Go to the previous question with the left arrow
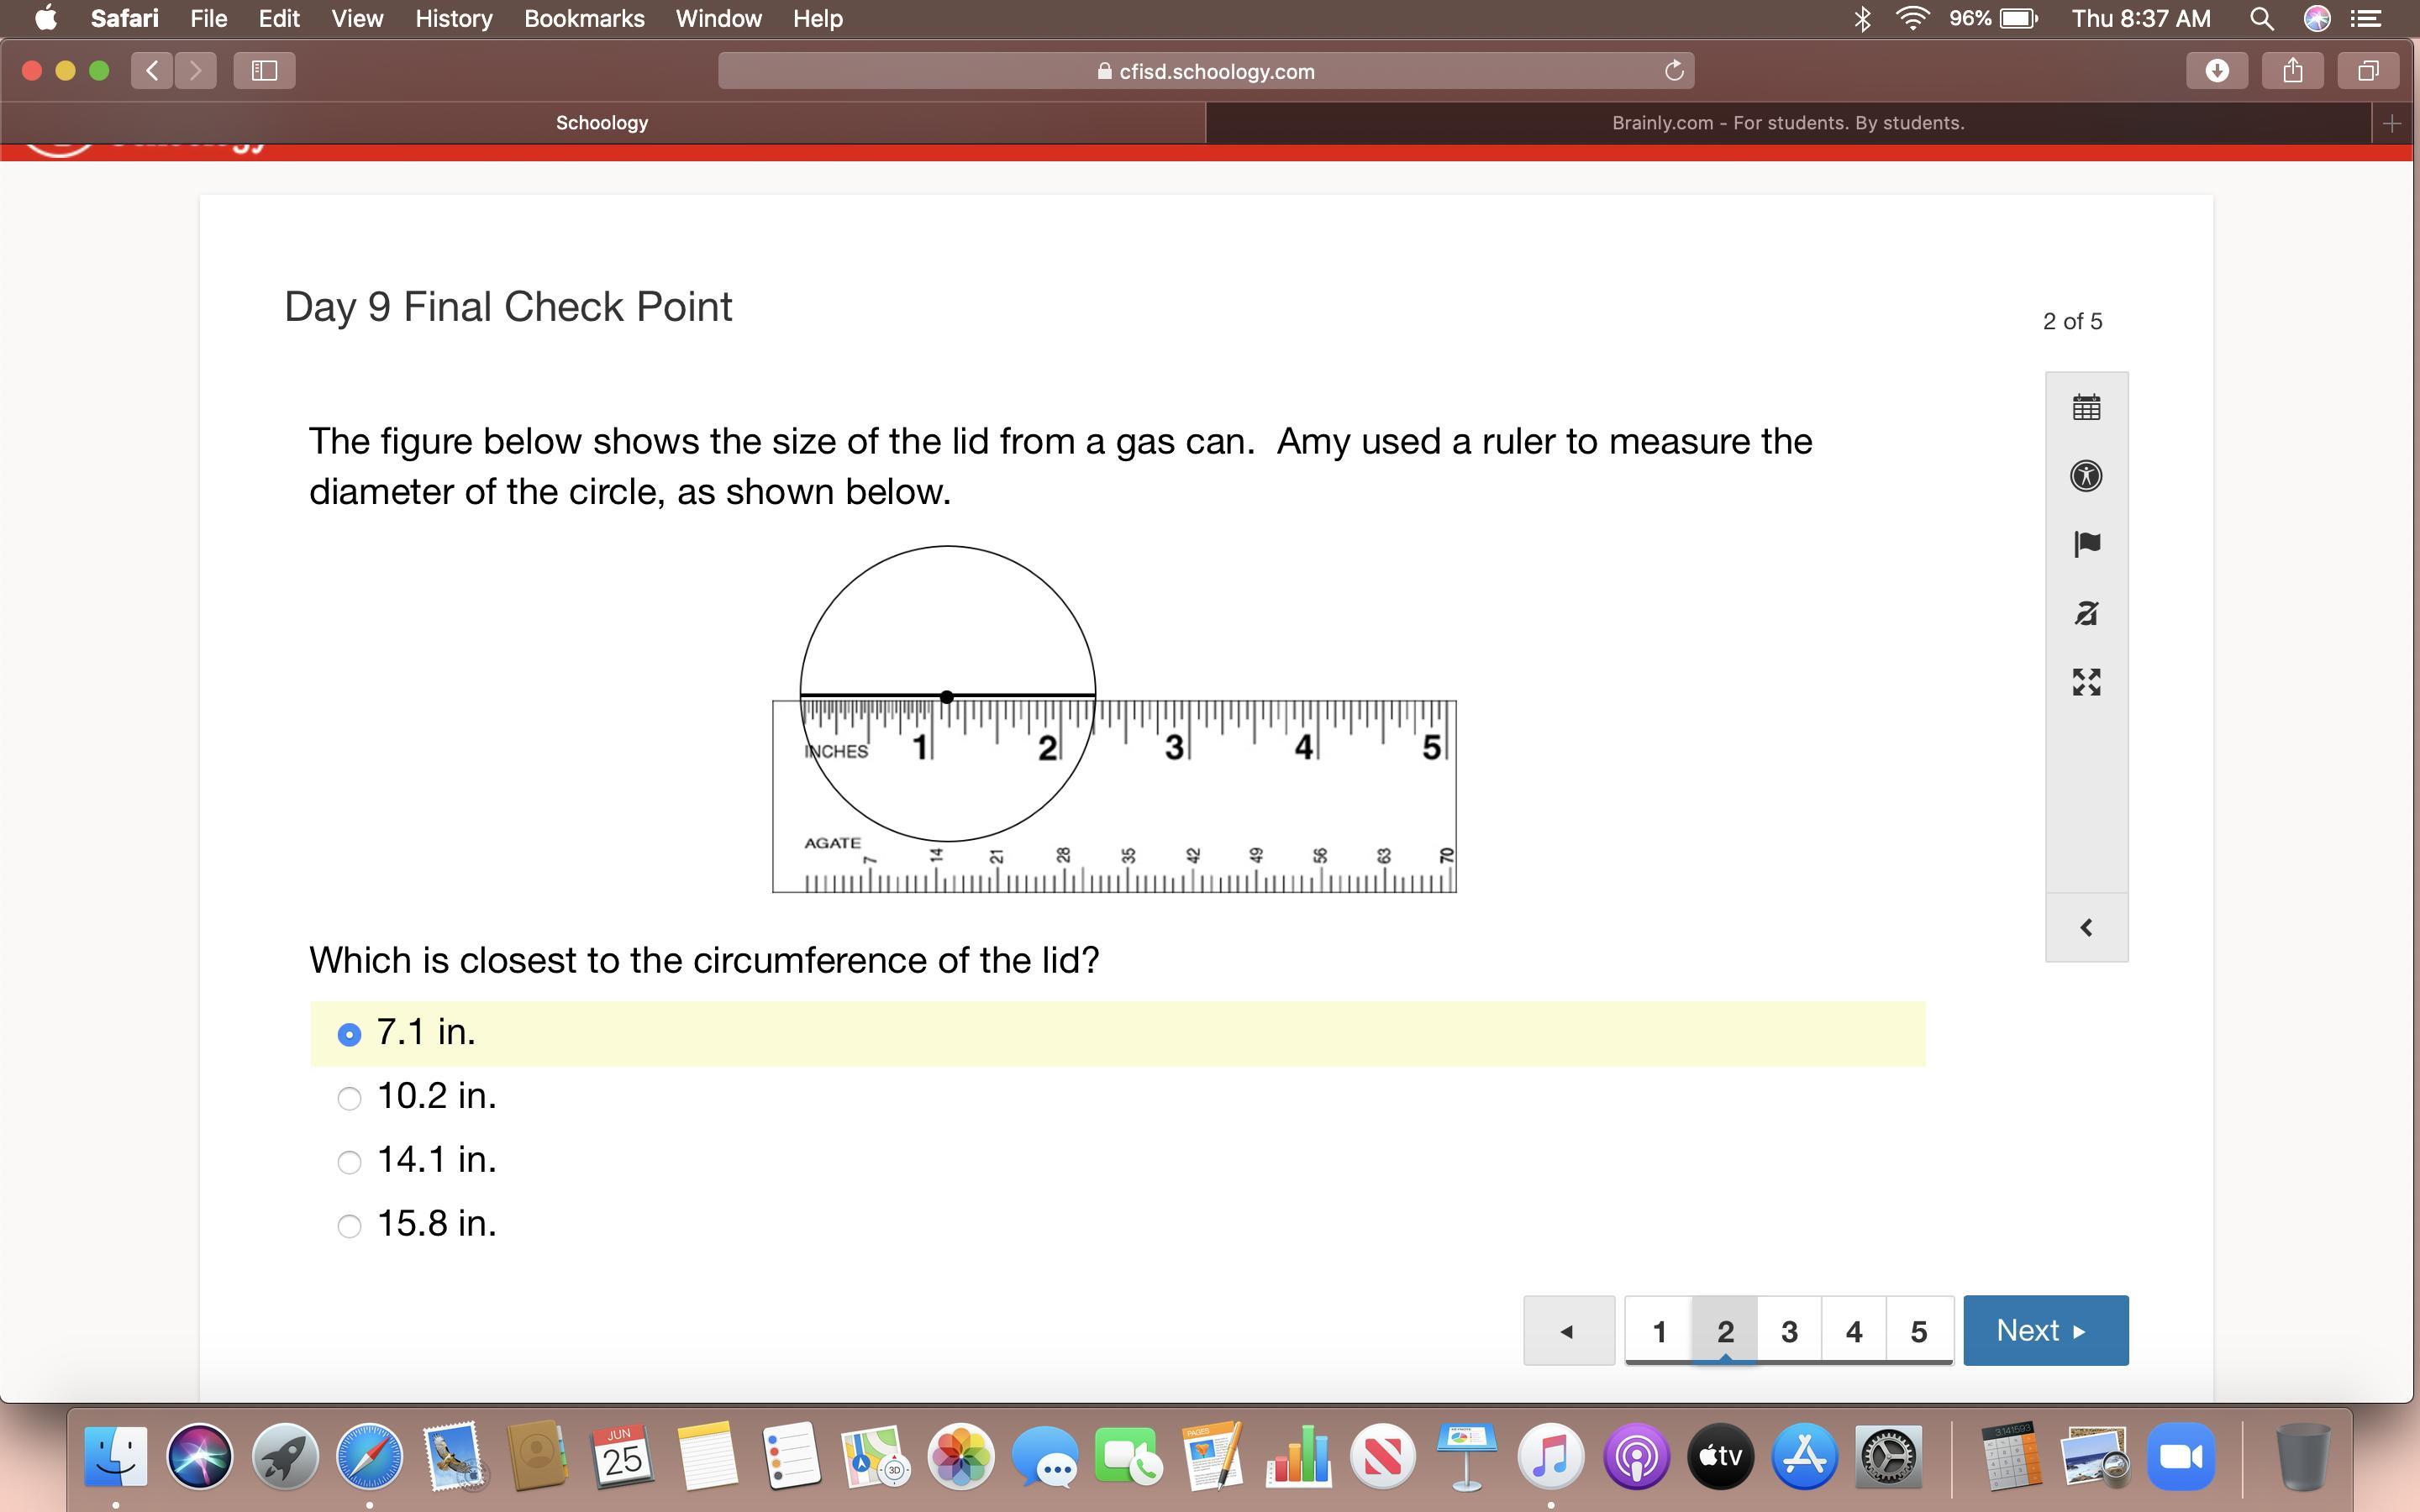This screenshot has width=2420, height=1512. (x=1568, y=1331)
